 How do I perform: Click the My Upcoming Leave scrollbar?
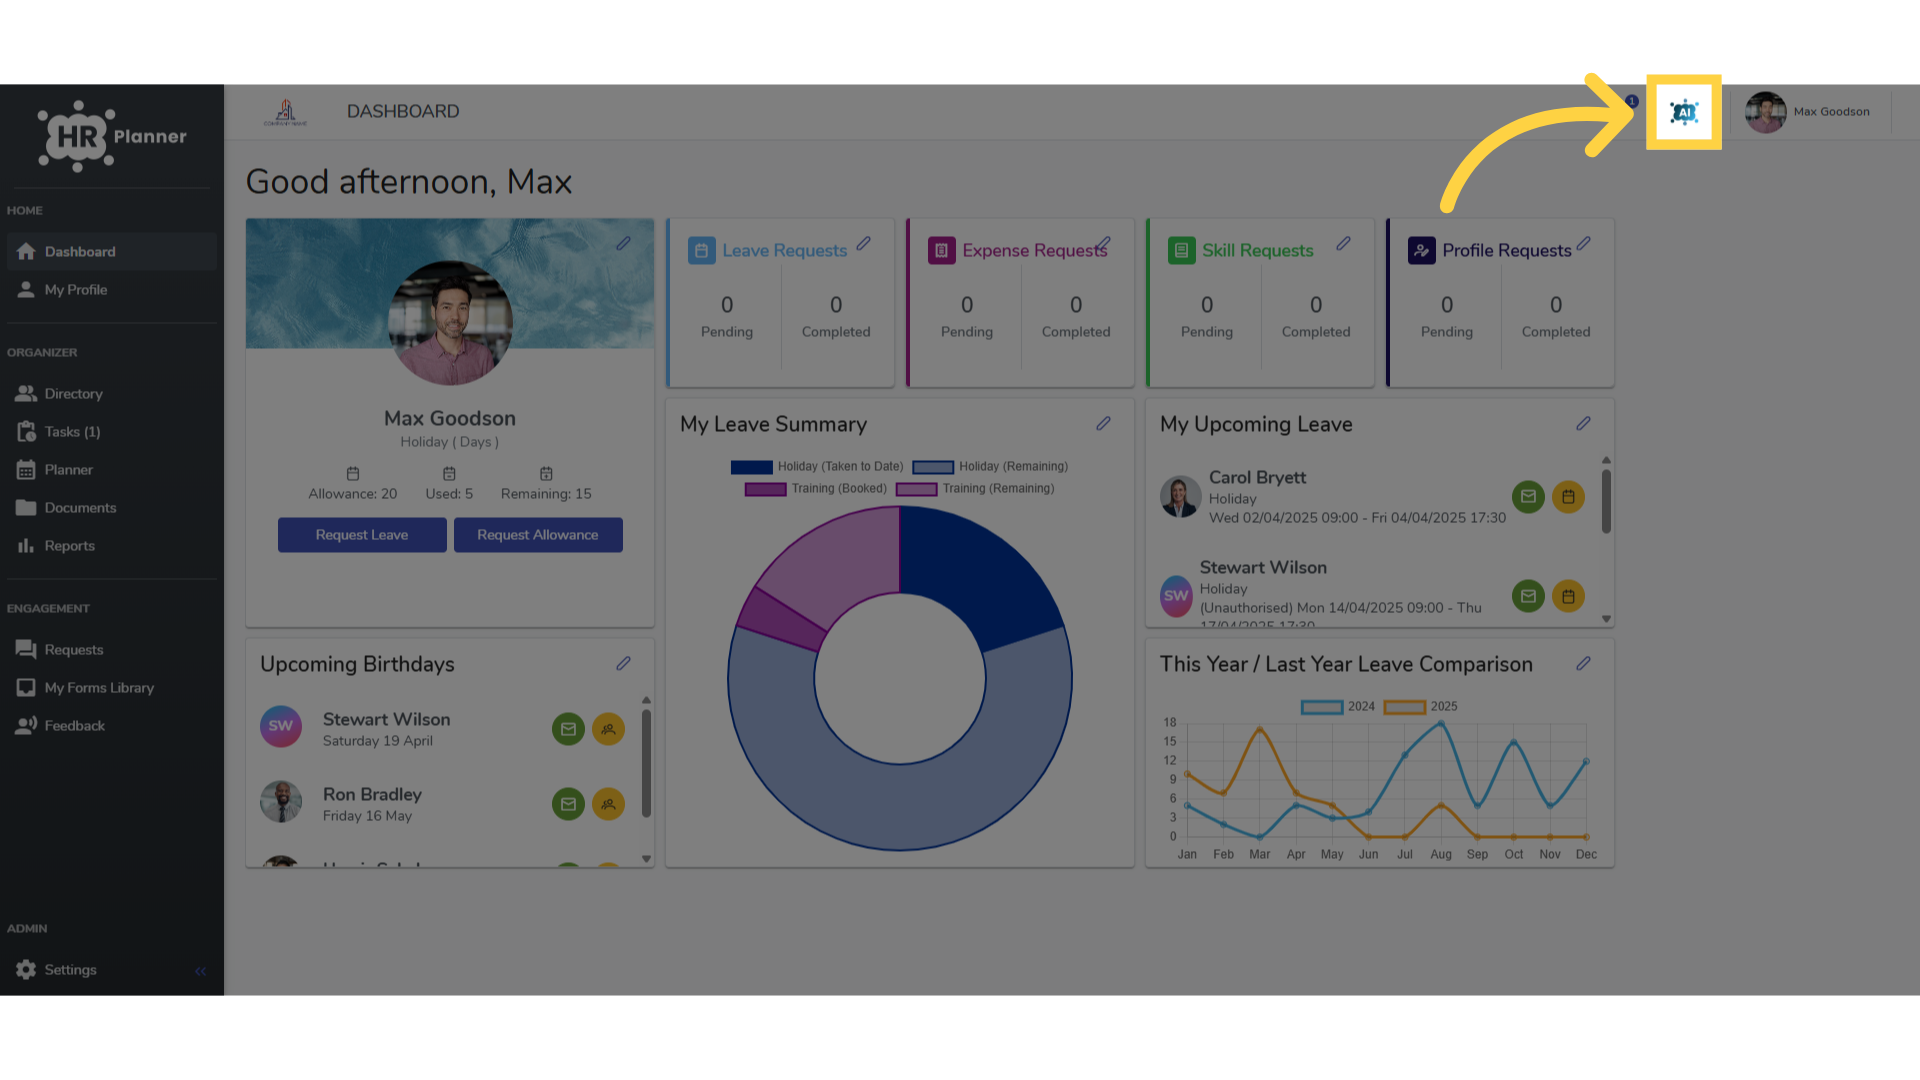[x=1606, y=503]
